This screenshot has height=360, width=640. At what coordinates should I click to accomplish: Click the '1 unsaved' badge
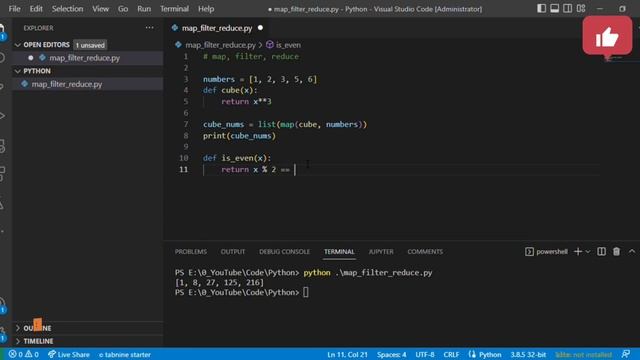pyautogui.click(x=90, y=45)
